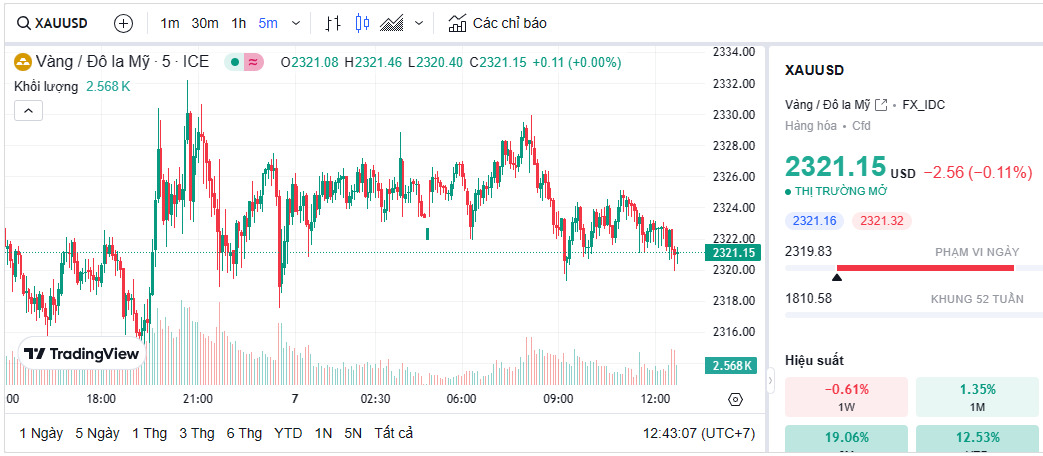Select the 1h interval
1043x456 pixels.
(x=238, y=23)
